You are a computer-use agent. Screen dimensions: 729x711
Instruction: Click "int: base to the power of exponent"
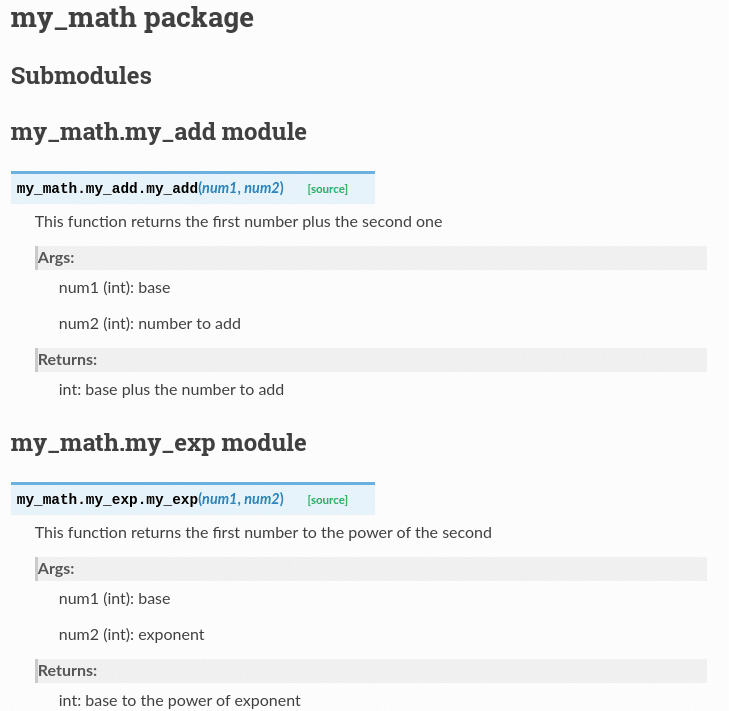[x=179, y=701]
